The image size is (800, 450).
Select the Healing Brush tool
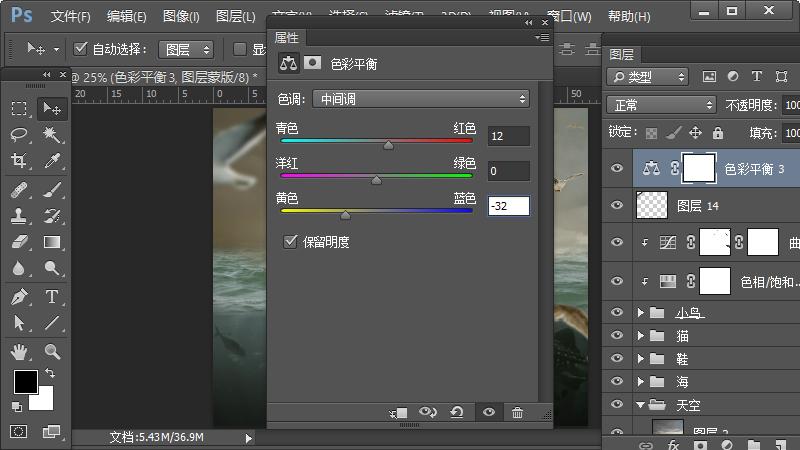19,190
